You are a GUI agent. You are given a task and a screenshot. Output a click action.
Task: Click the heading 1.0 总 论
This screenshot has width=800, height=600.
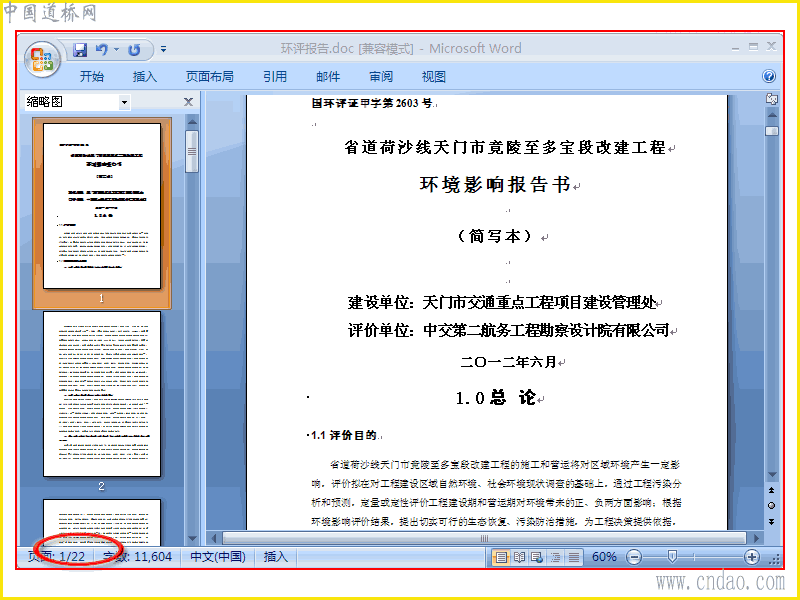click(495, 397)
